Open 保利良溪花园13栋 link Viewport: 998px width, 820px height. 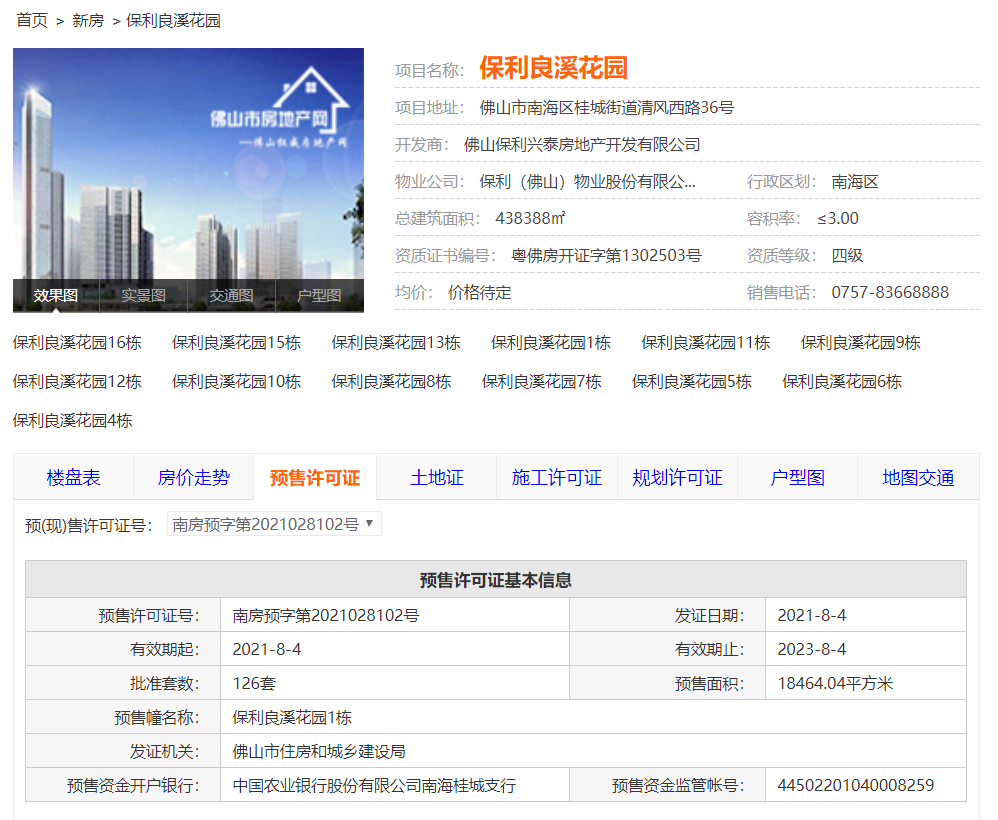tap(396, 343)
